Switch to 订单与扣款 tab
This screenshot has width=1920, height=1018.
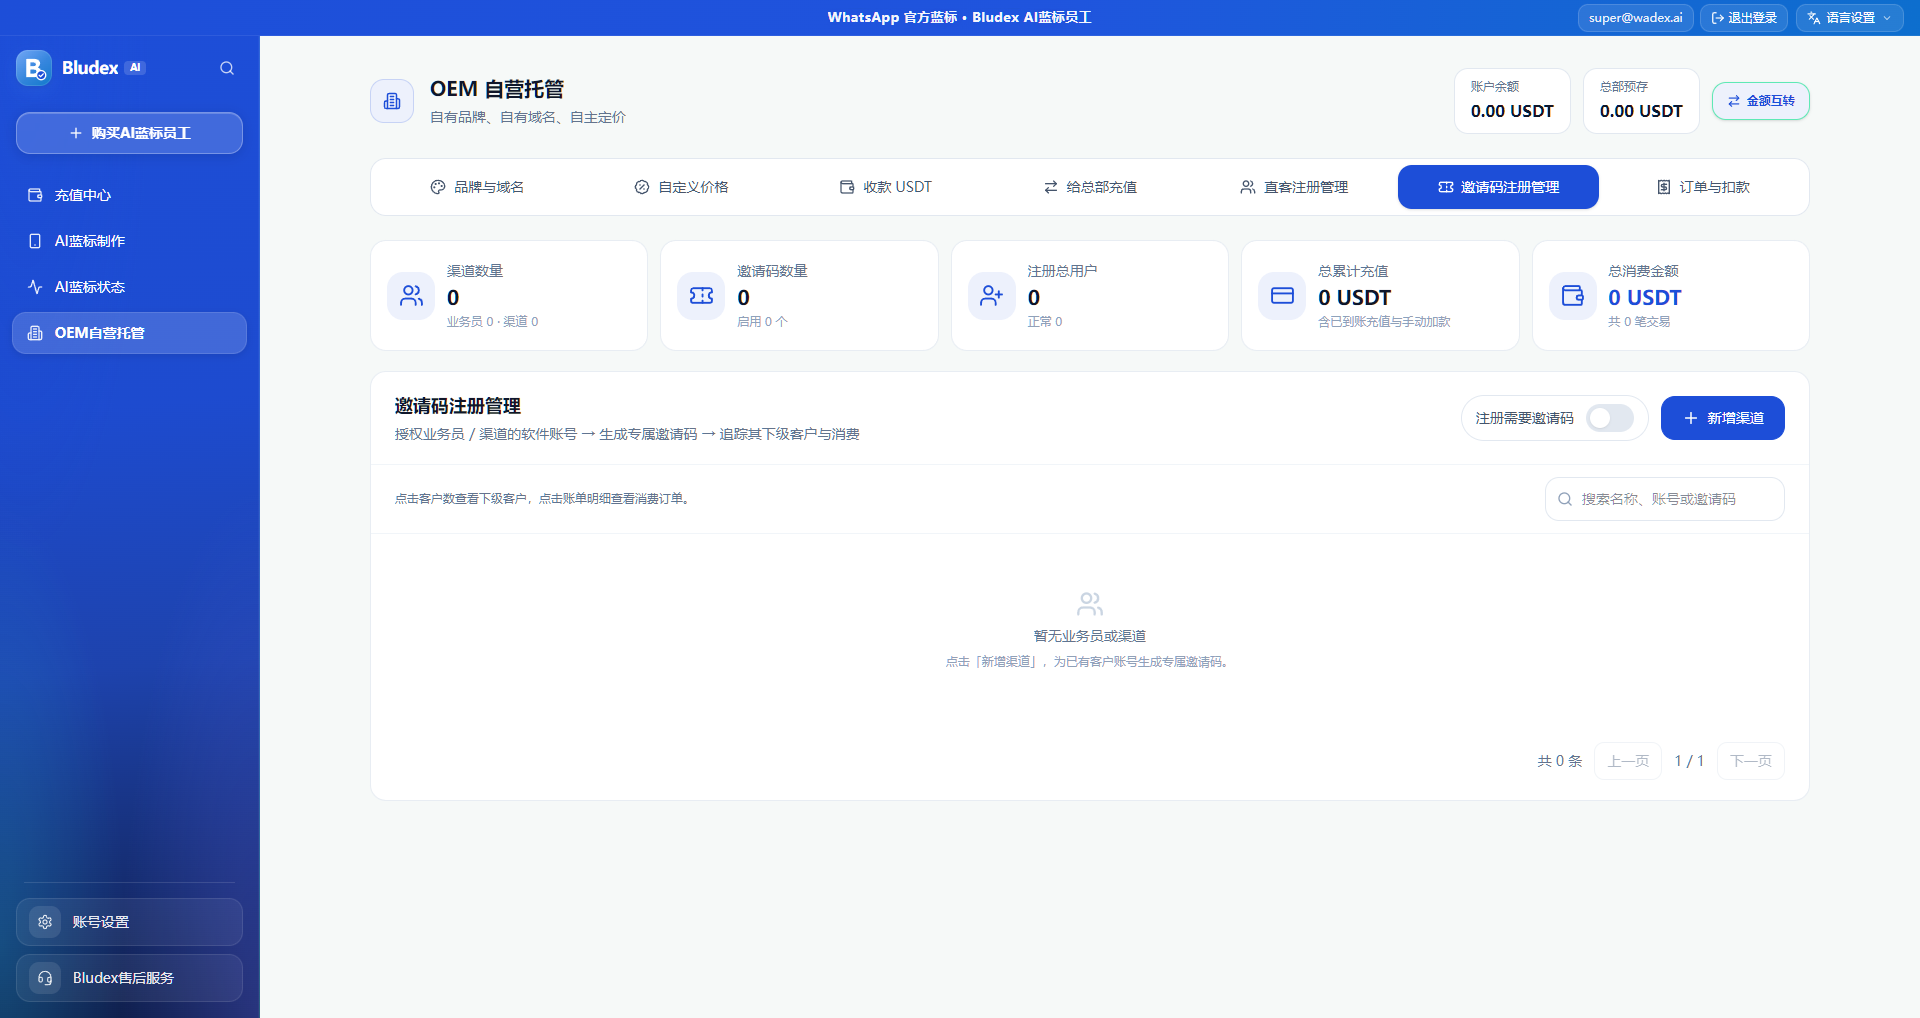(1703, 187)
